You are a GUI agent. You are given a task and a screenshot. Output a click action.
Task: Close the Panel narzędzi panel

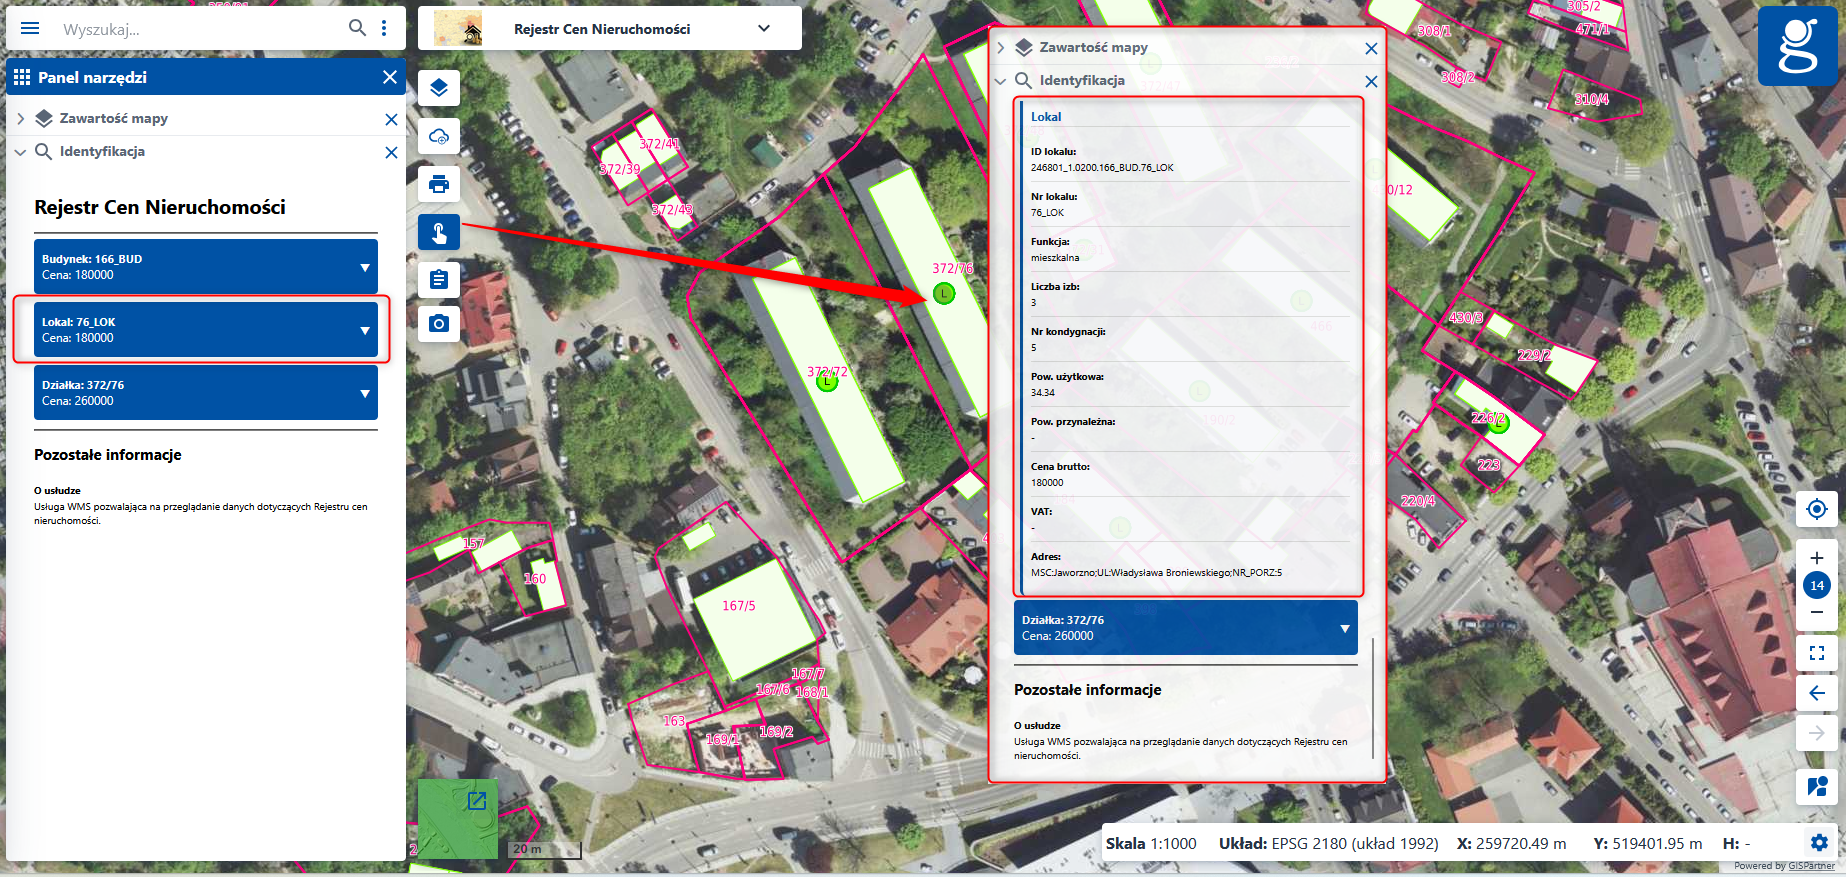click(x=390, y=77)
